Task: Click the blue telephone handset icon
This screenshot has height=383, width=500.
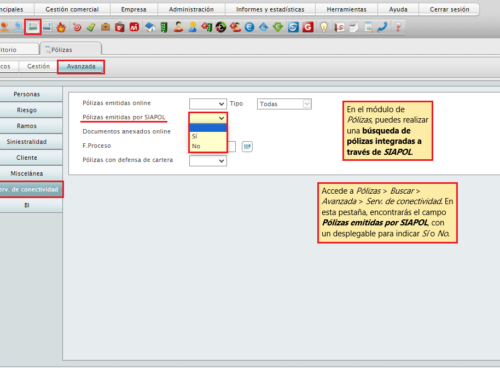Action: [x=382, y=27]
